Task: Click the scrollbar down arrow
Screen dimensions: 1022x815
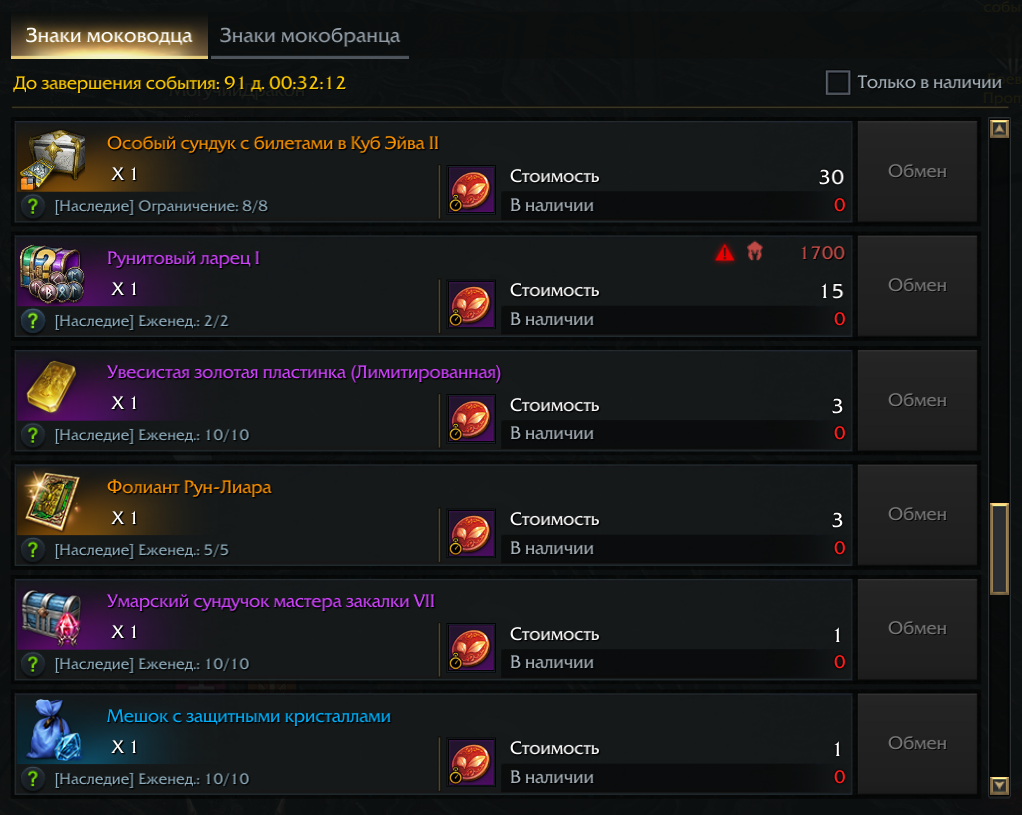Action: pyautogui.click(x=997, y=785)
